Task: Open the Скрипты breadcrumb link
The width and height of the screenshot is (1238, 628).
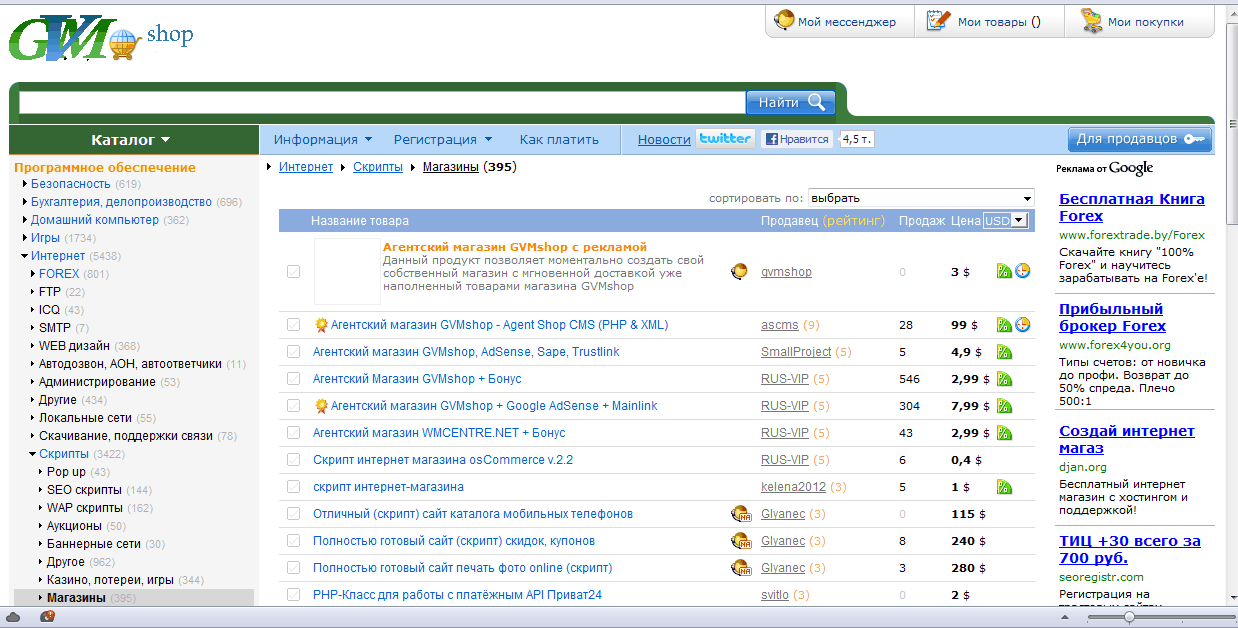Action: pos(378,167)
